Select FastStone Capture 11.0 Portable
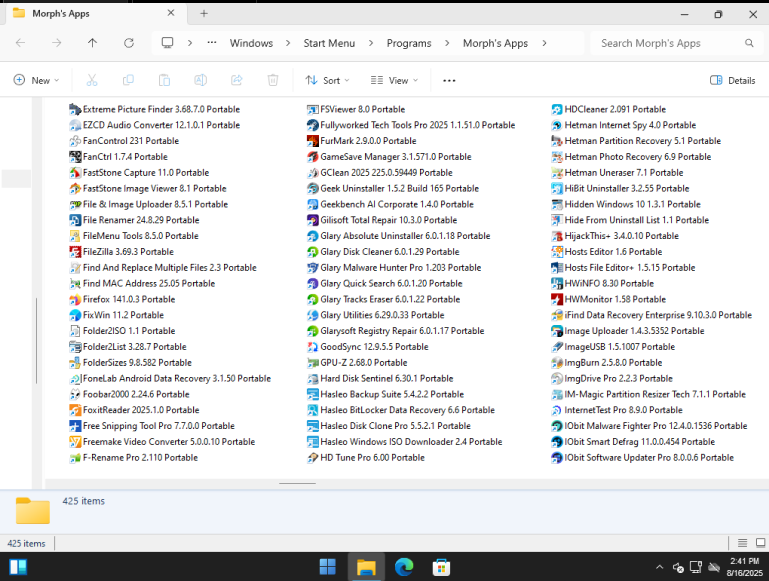 coord(139,173)
